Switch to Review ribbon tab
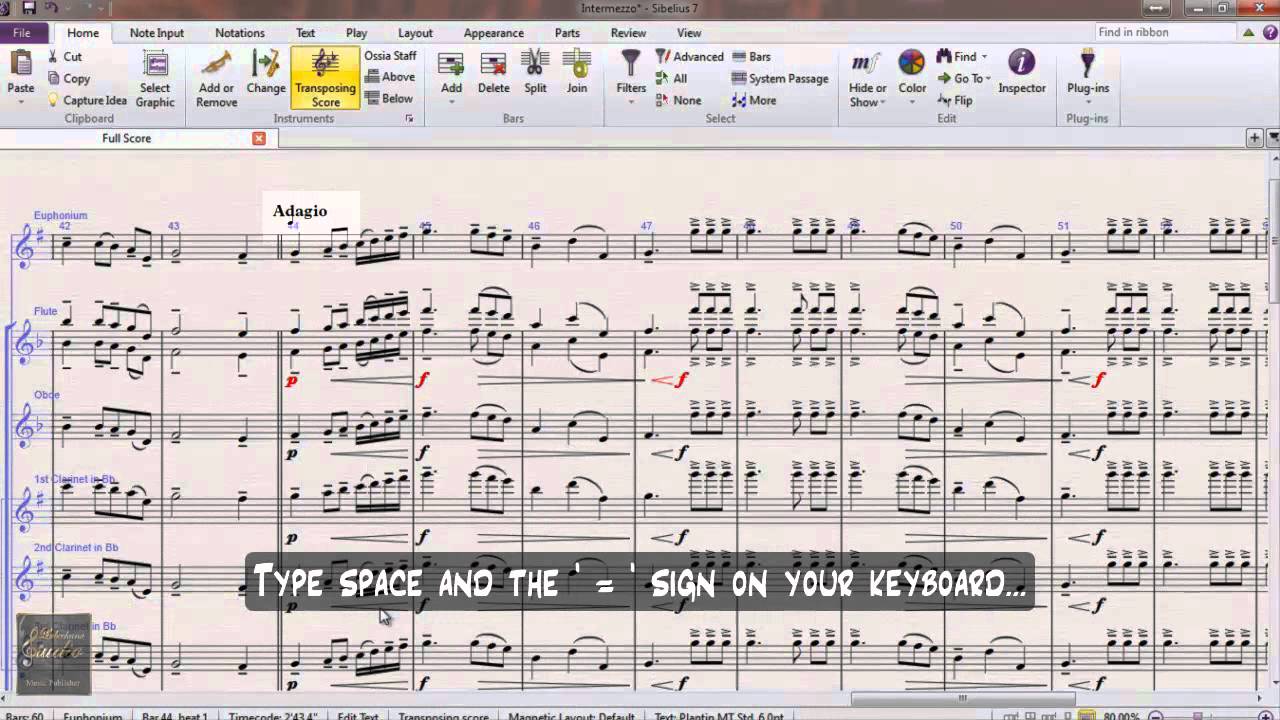Viewport: 1280px width, 720px height. 628,33
